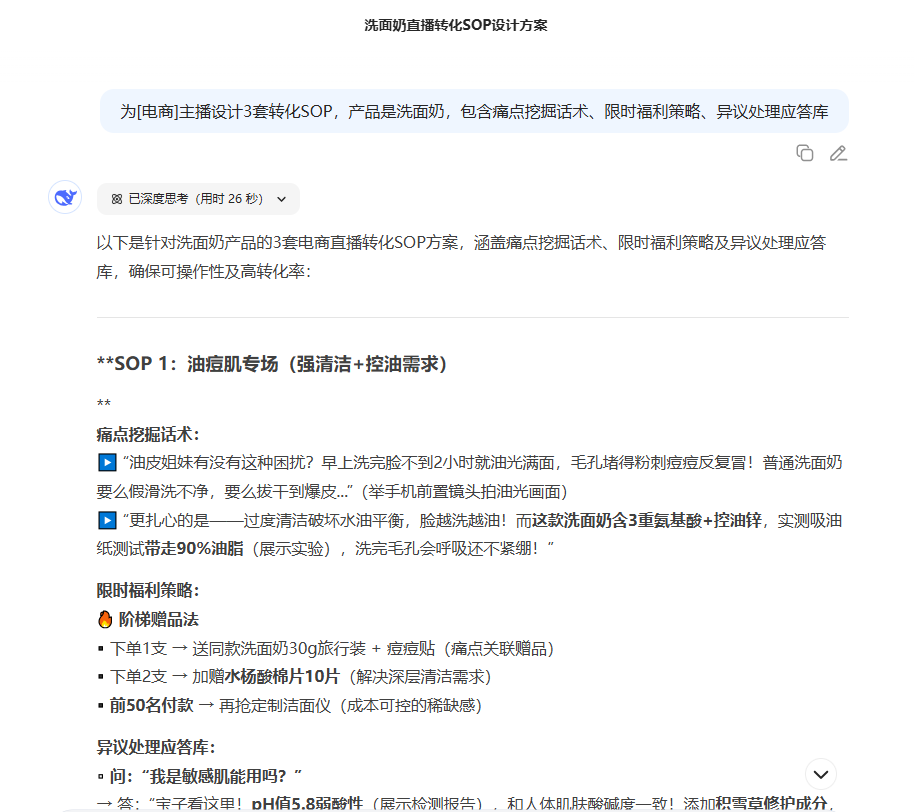Copy the user's prompt message

point(805,153)
